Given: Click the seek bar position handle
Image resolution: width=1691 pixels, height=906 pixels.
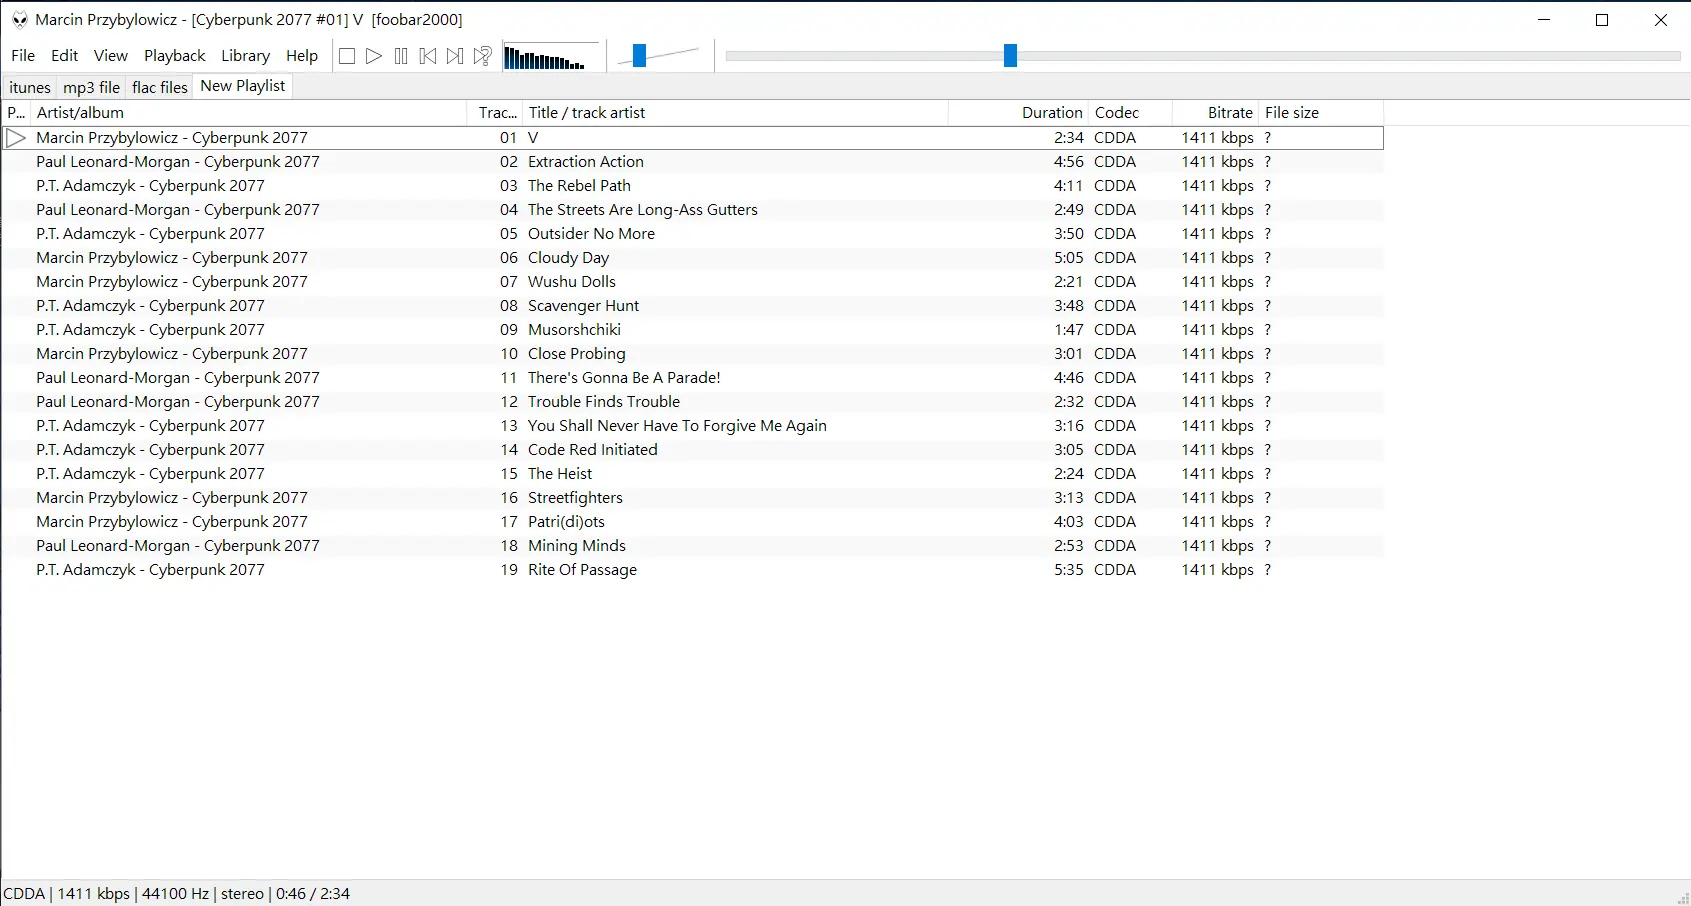Looking at the screenshot, I should pos(1010,55).
